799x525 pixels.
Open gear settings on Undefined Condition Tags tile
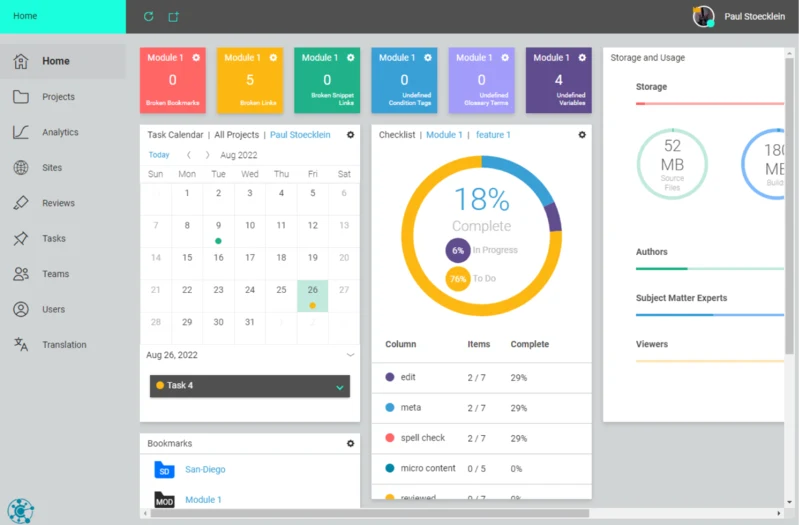tap(428, 58)
